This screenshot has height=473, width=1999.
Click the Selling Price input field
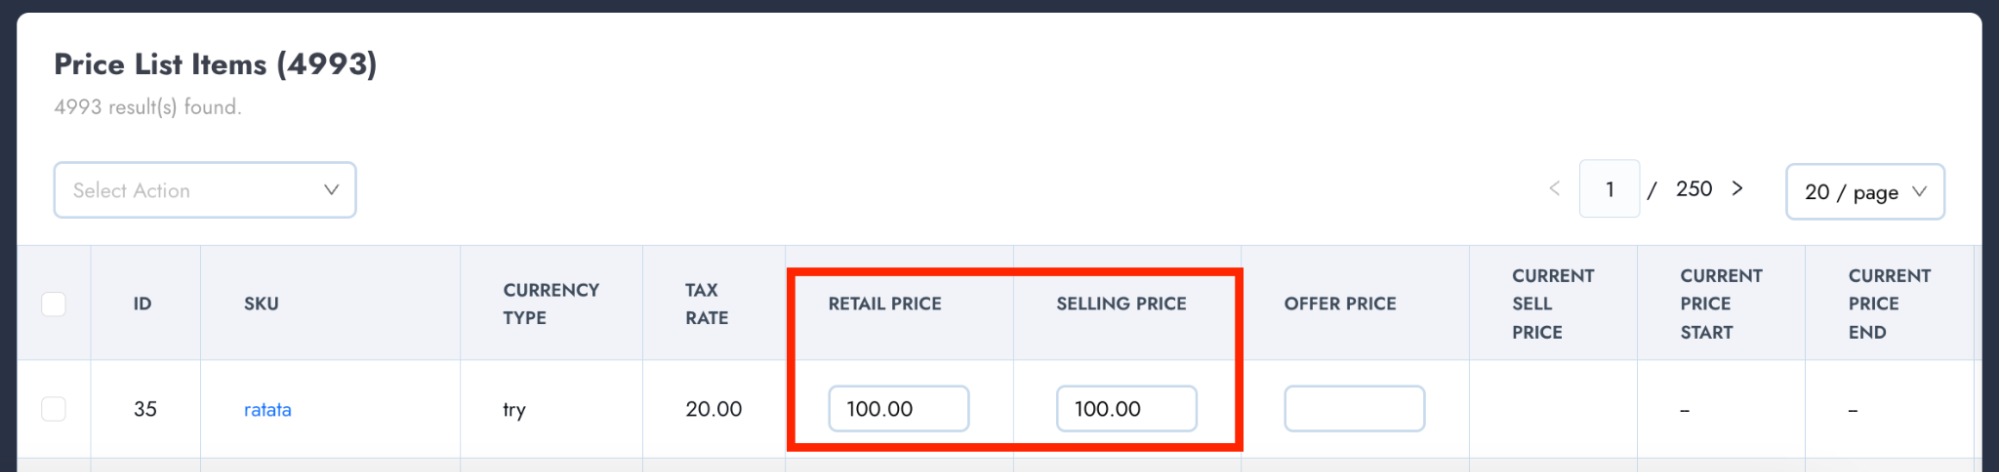pos(1126,409)
